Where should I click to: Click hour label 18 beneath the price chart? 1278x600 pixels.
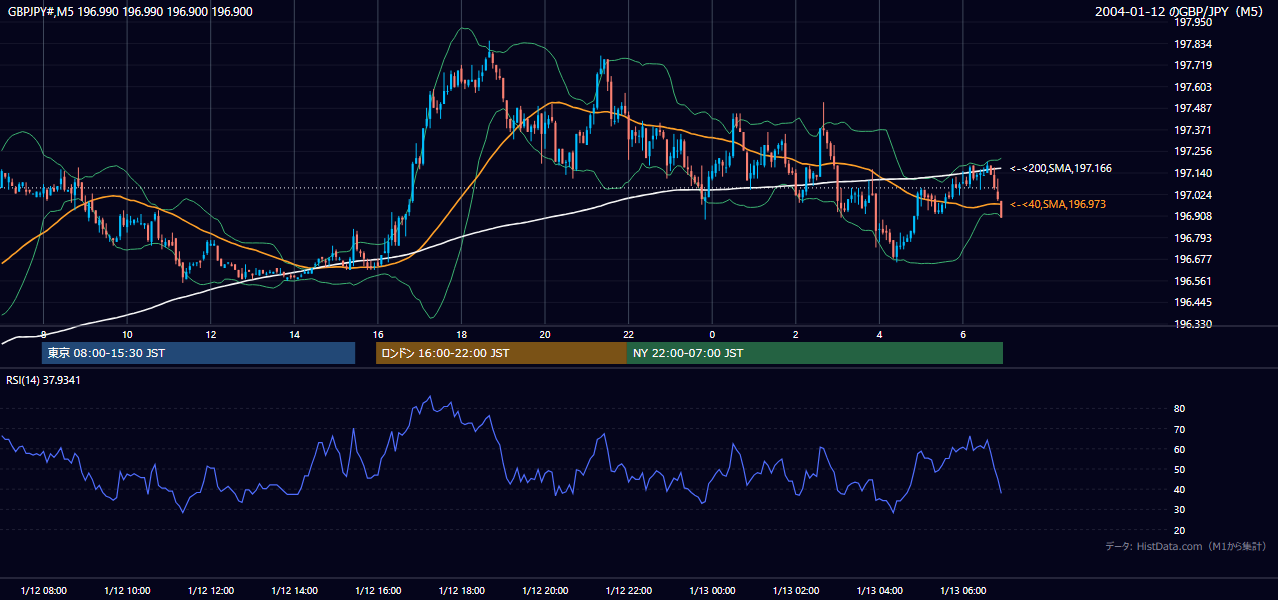click(461, 334)
